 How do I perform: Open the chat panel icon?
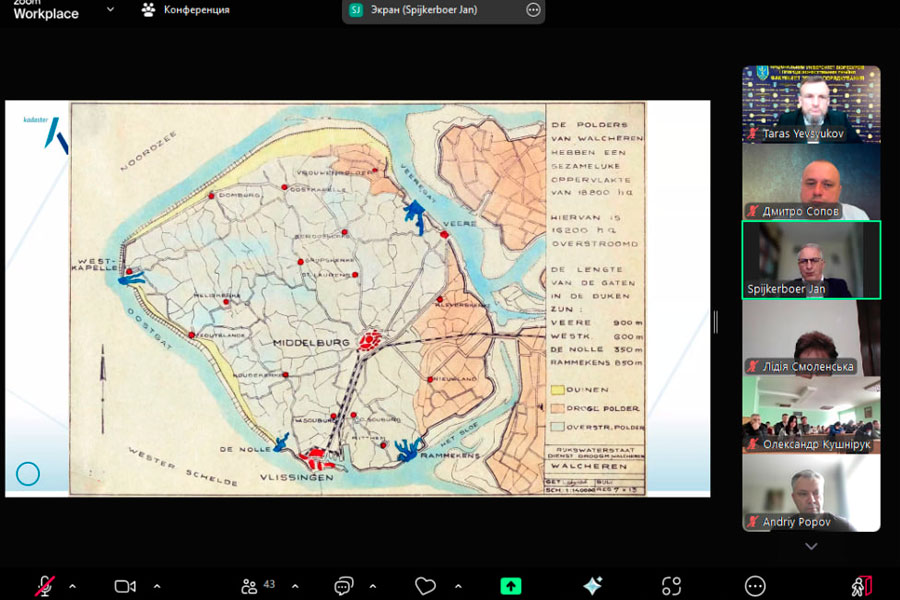tap(344, 586)
